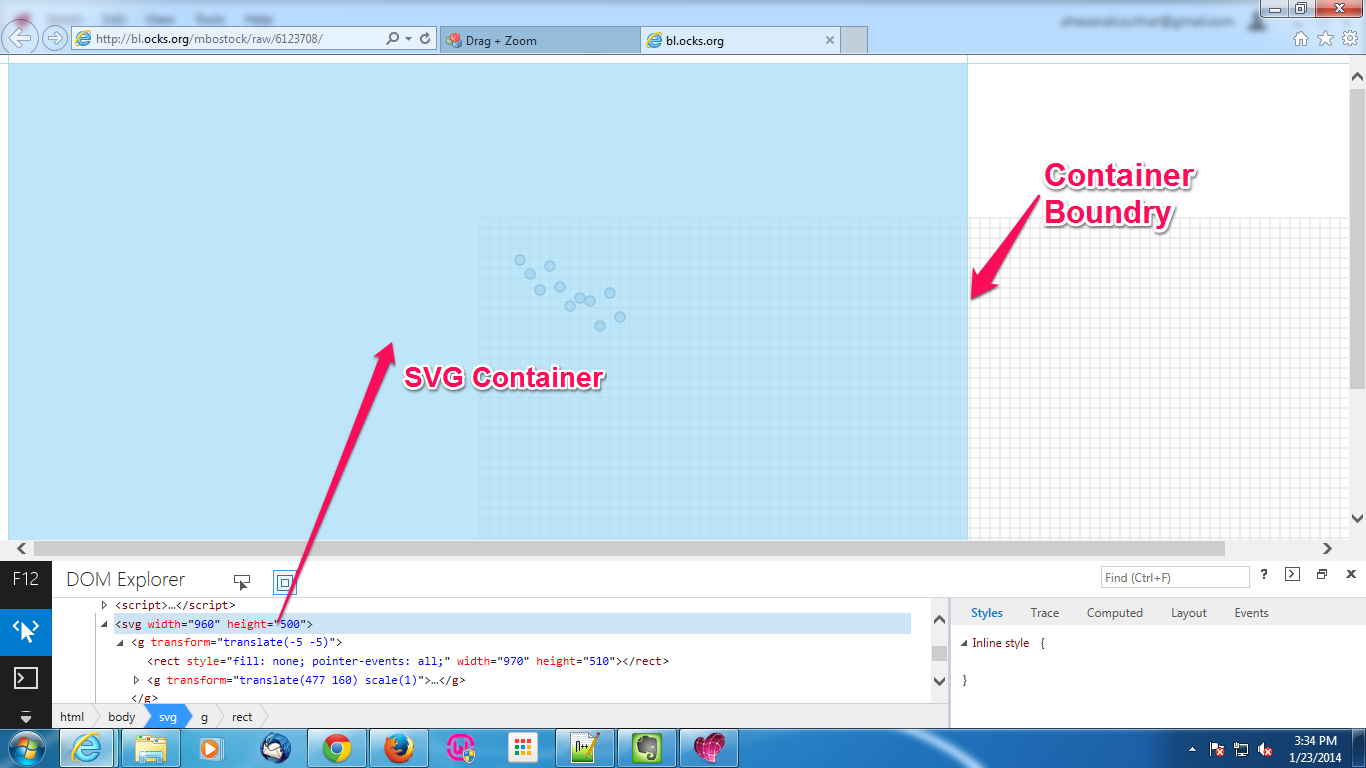Image resolution: width=1366 pixels, height=768 pixels.
Task: Show more developer tools in the sidebar
Action: [26, 716]
